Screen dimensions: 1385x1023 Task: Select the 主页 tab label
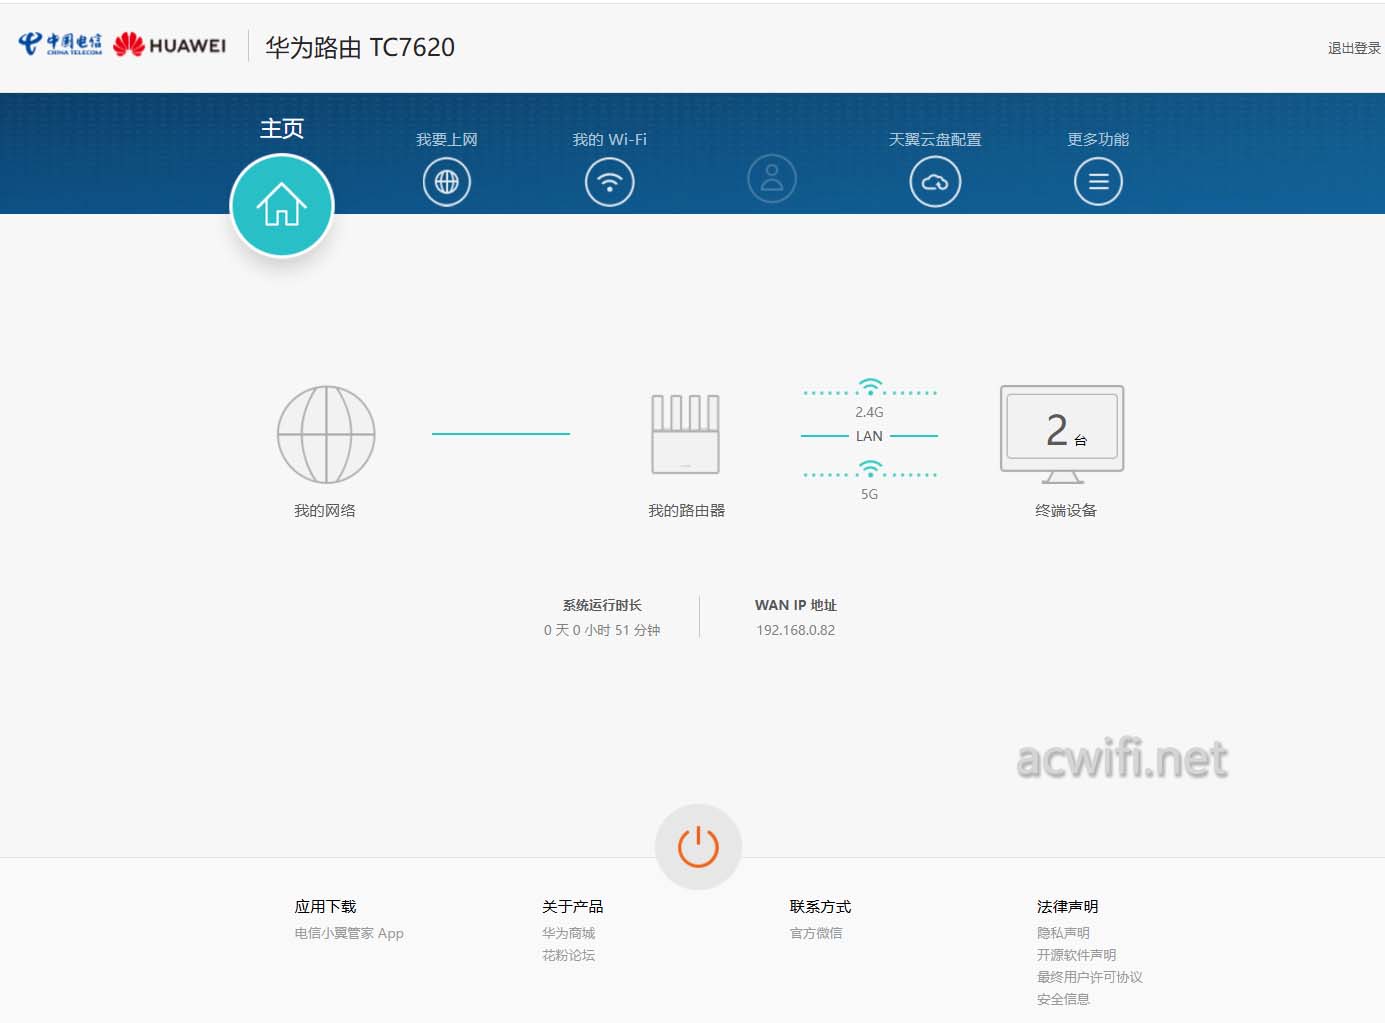(x=282, y=128)
